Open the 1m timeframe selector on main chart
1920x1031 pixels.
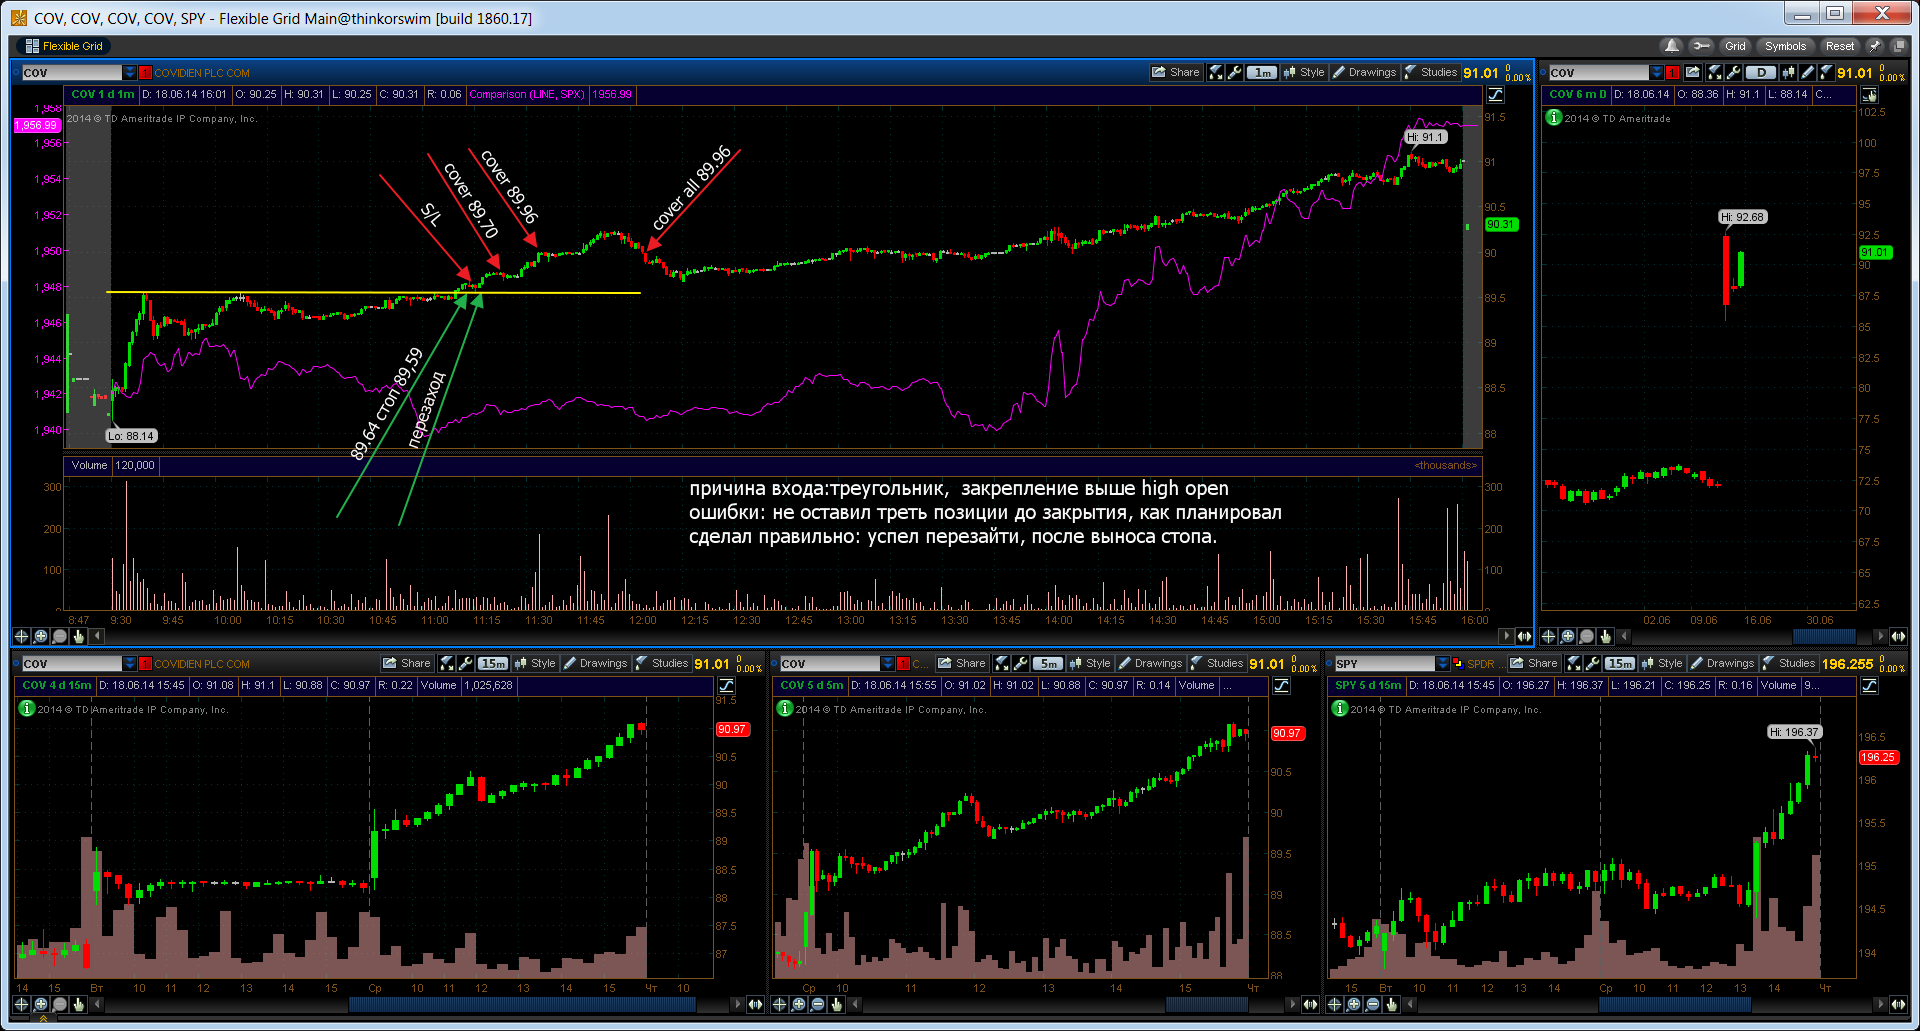pos(1263,72)
